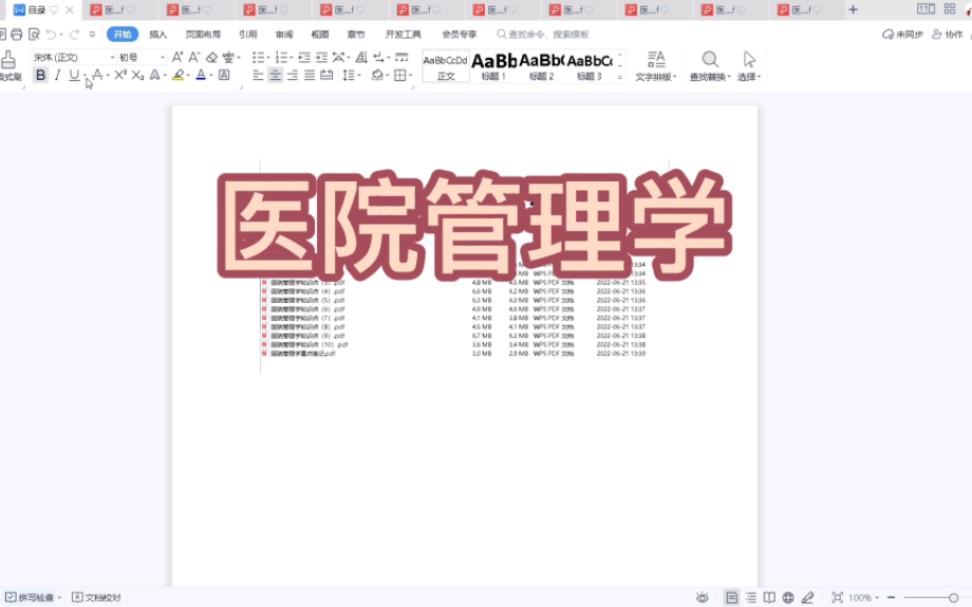Click the center alignment icon
The height and width of the screenshot is (607, 972).
point(276,75)
